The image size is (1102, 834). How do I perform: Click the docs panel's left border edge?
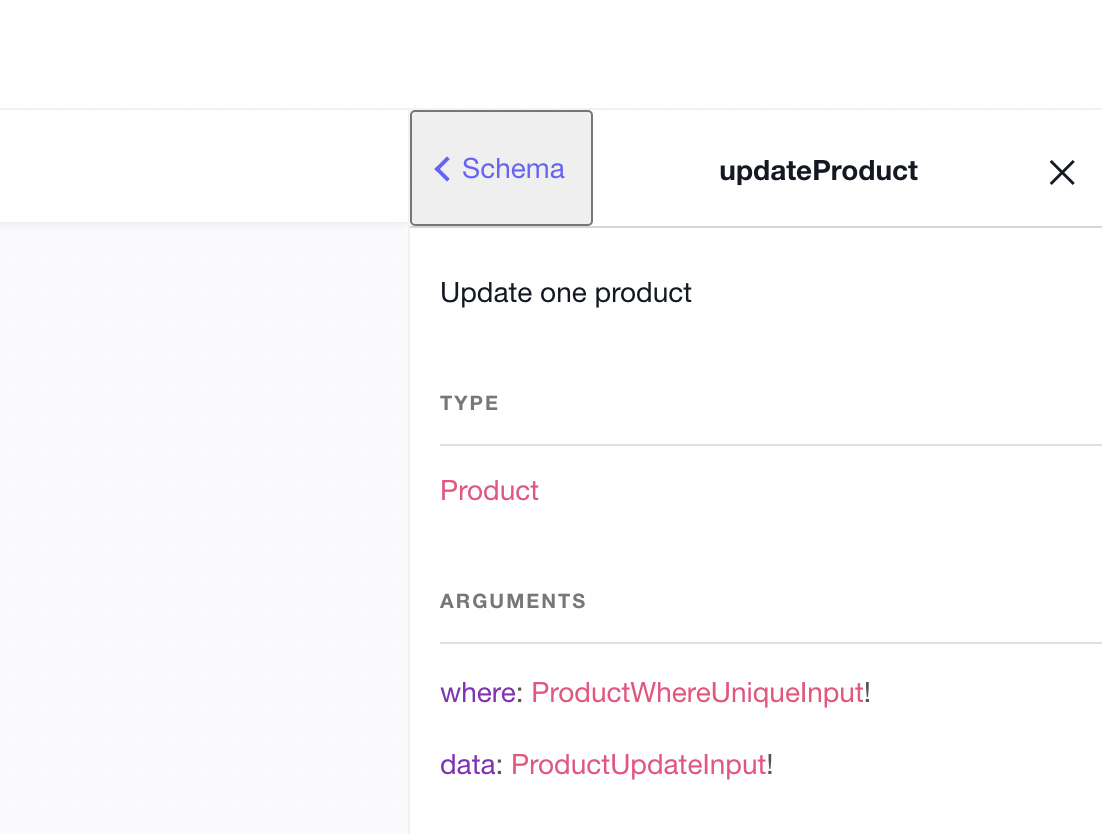[x=410, y=528]
